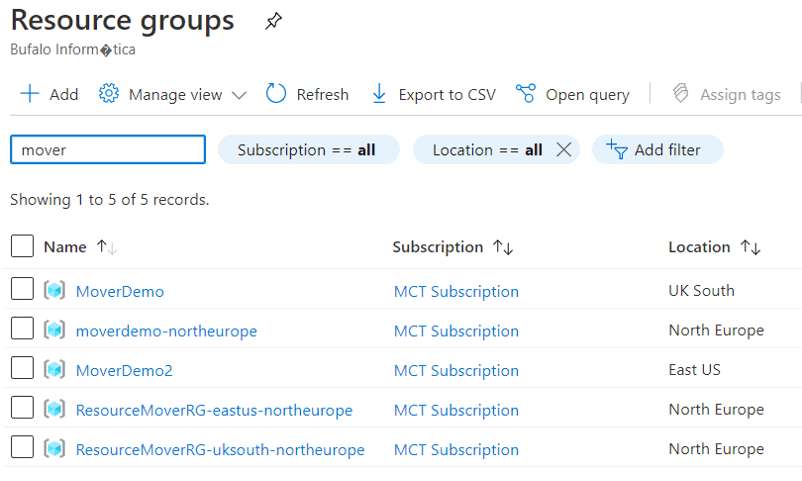Open the MoverDemo resource group
Viewport: 802px width, 481px height.
(x=120, y=291)
